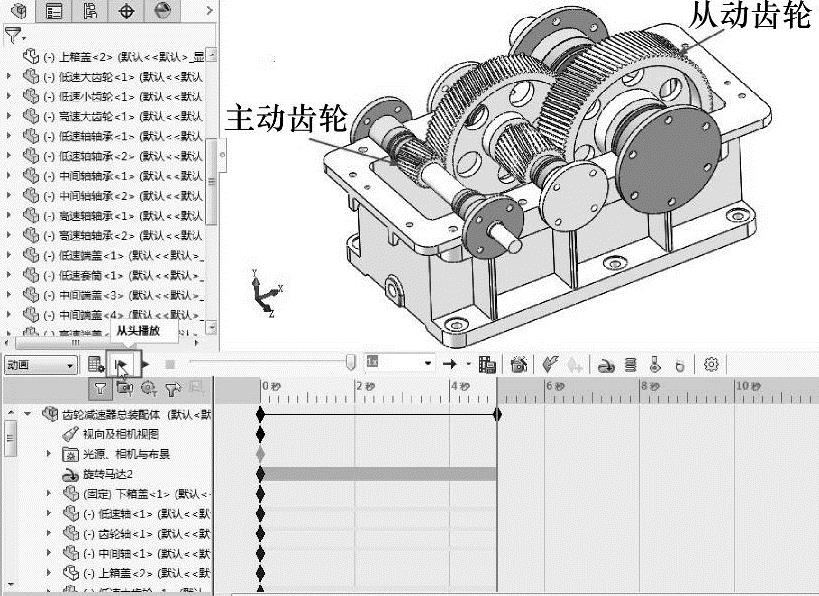Switch to the PropertyManager tab
This screenshot has width=819, height=596.
tap(54, 10)
